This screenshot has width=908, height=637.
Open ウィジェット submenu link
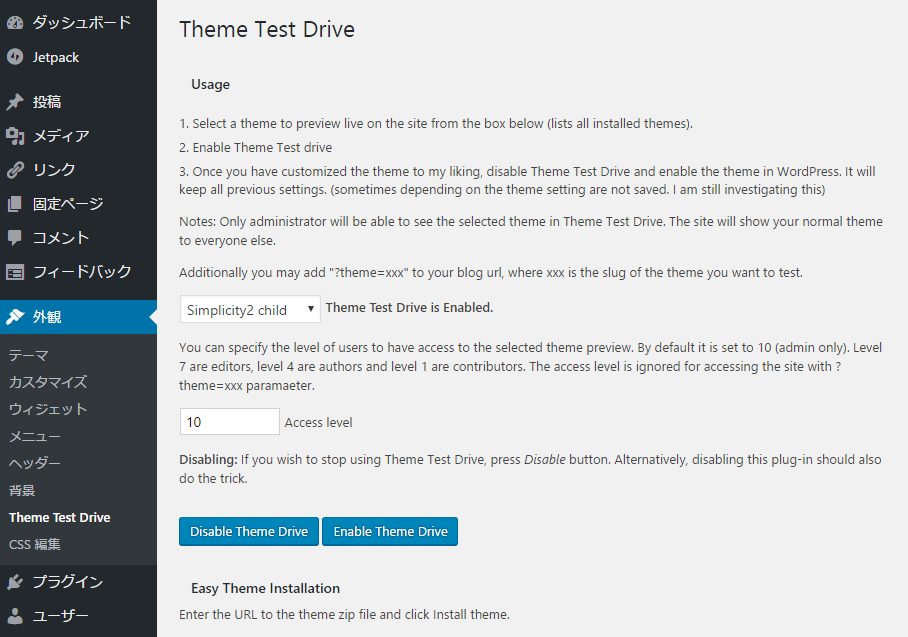(x=48, y=409)
